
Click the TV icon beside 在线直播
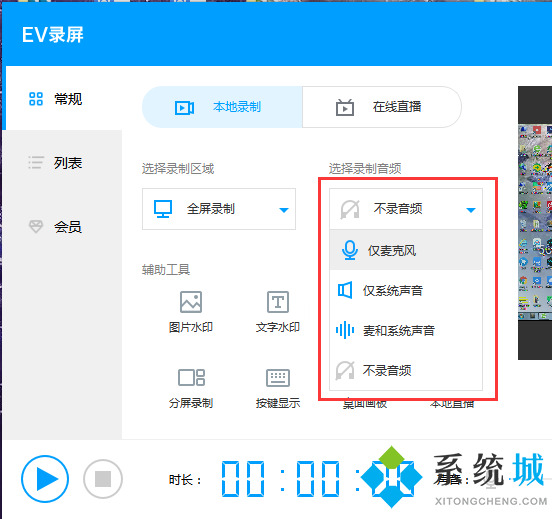pyautogui.click(x=345, y=107)
